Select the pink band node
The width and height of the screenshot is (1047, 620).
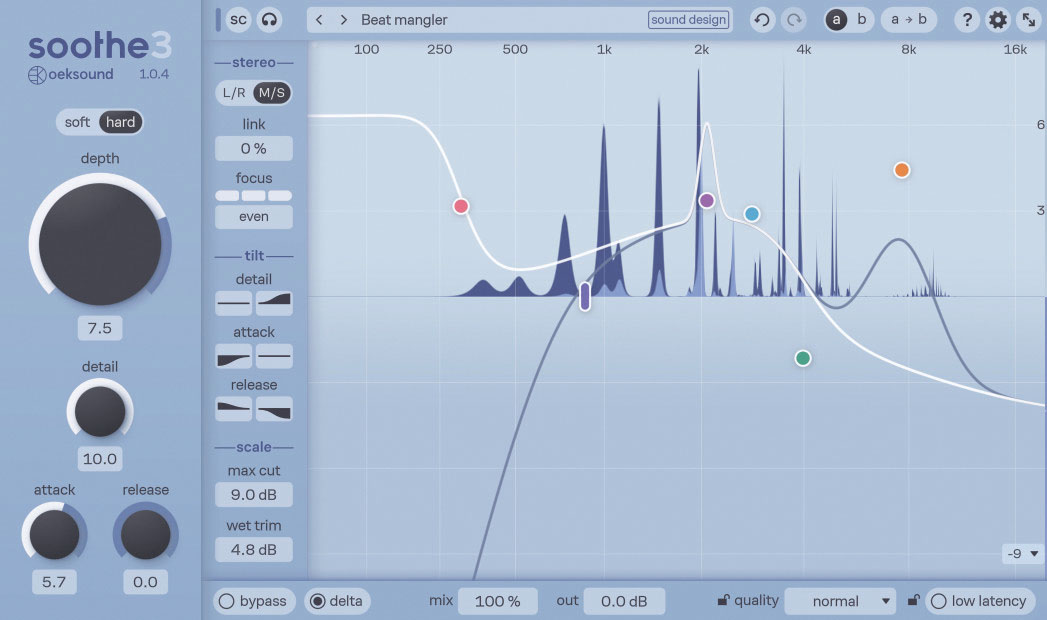(x=461, y=206)
